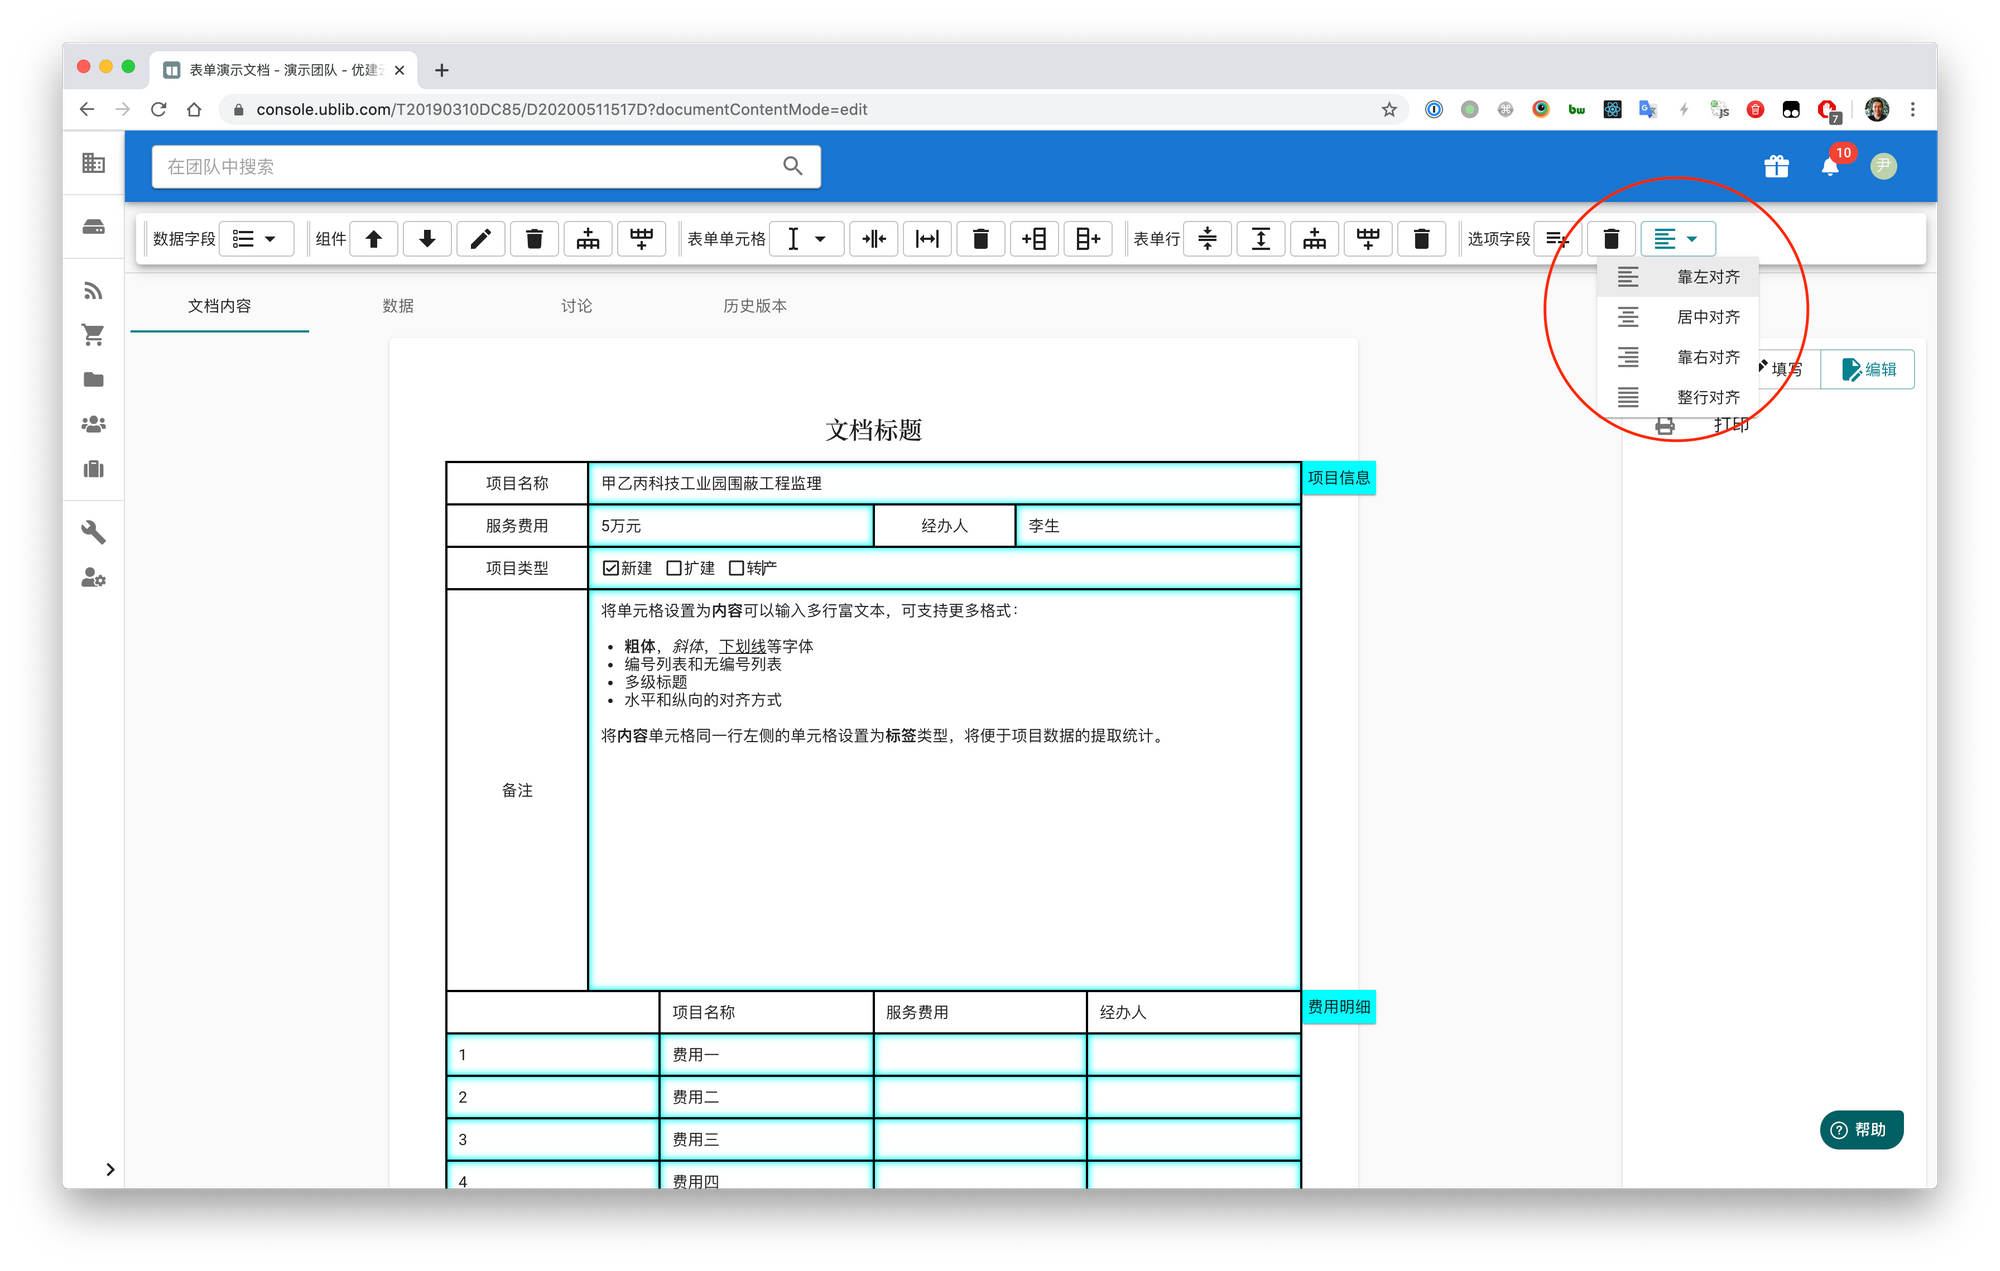Click the split cell horizontally icon
2000x1271 pixels.
coord(874,239)
